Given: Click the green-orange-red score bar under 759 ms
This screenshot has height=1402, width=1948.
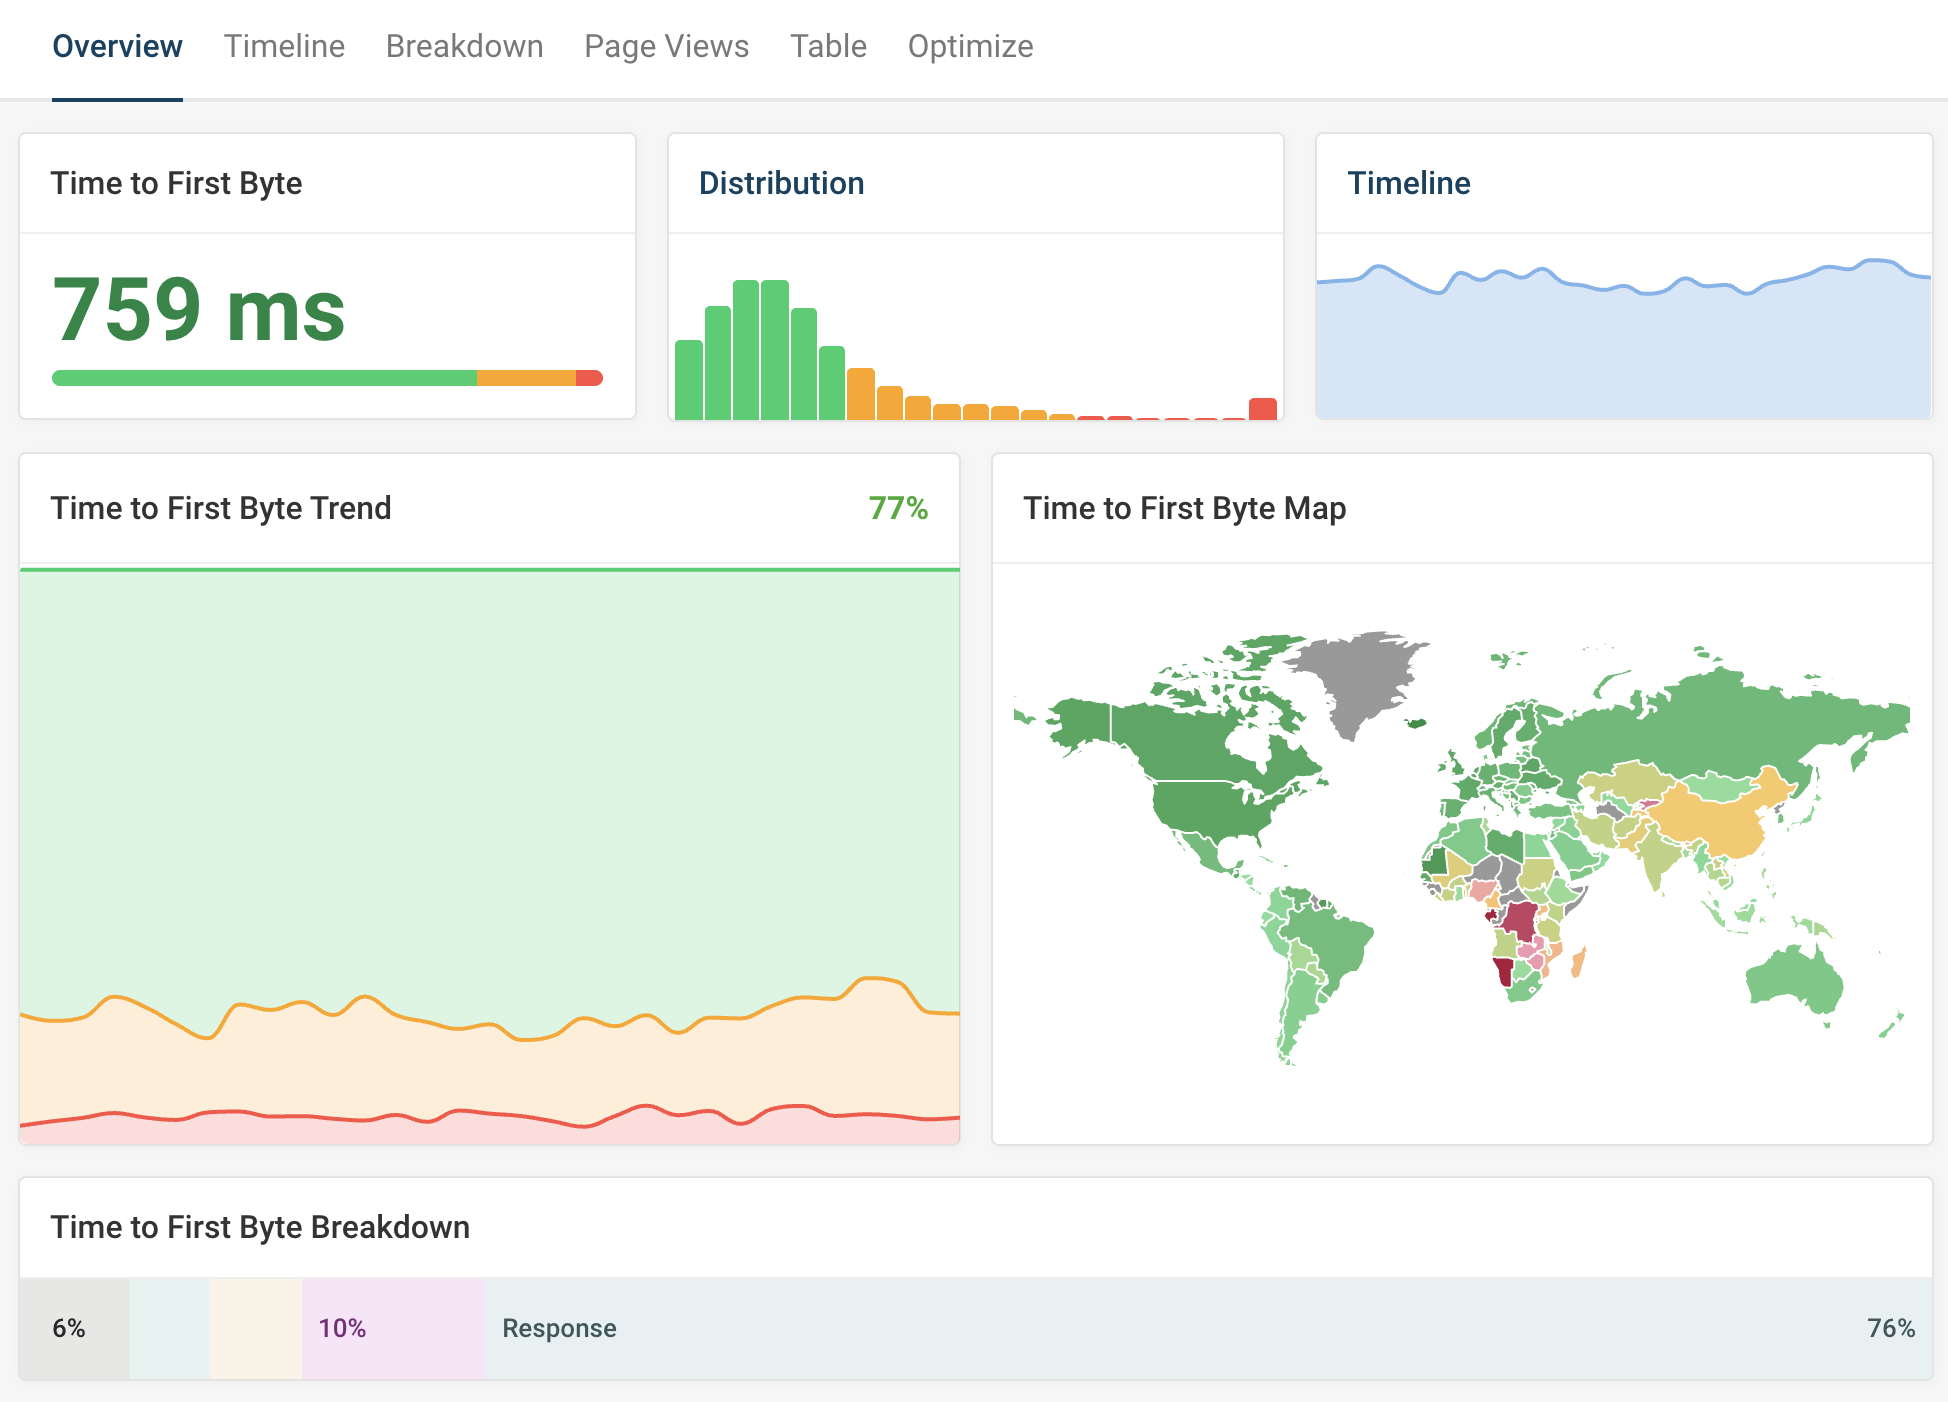Looking at the screenshot, I should click(327, 378).
